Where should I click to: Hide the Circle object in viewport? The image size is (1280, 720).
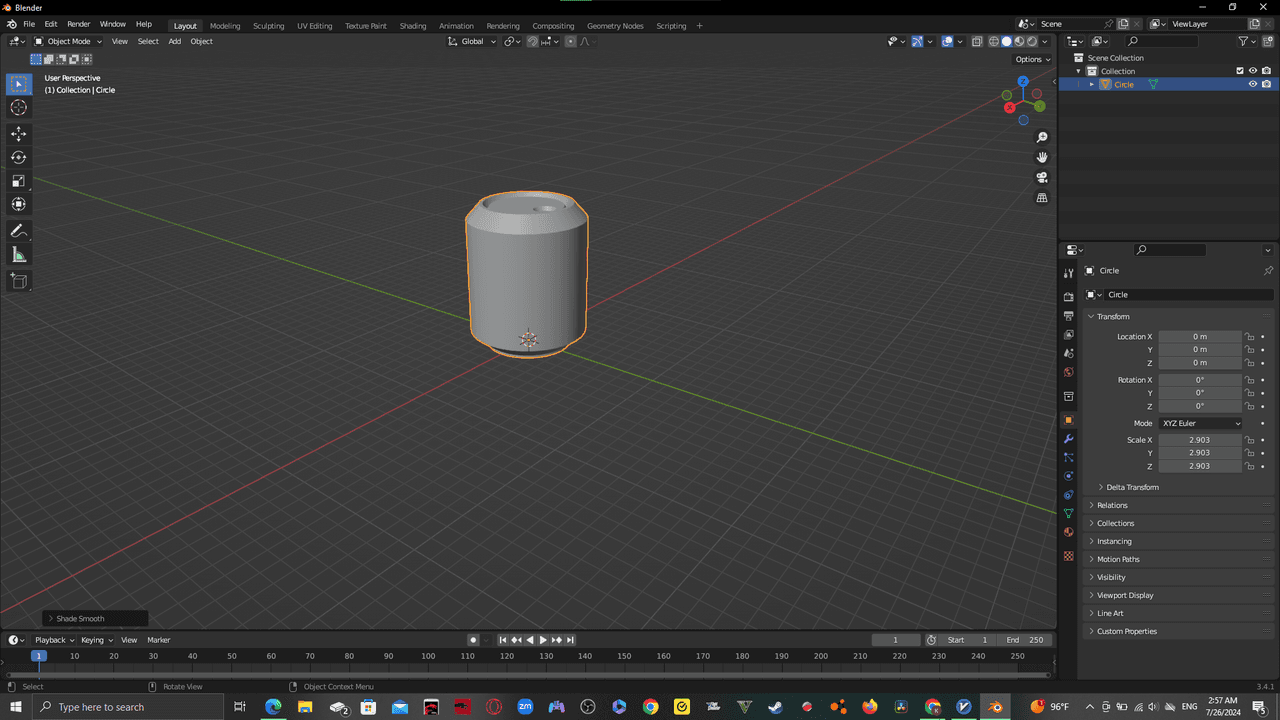tap(1252, 85)
